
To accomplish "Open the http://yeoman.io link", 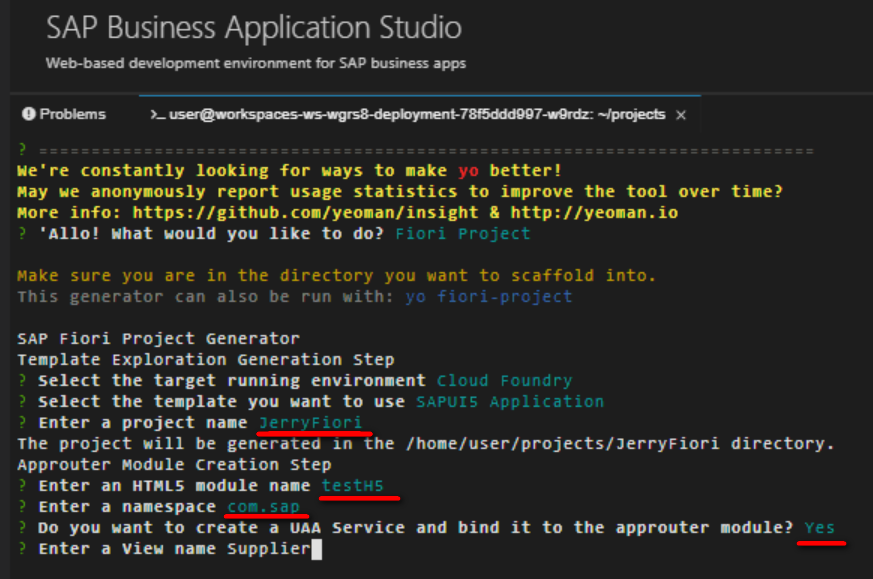I will pos(594,213).
